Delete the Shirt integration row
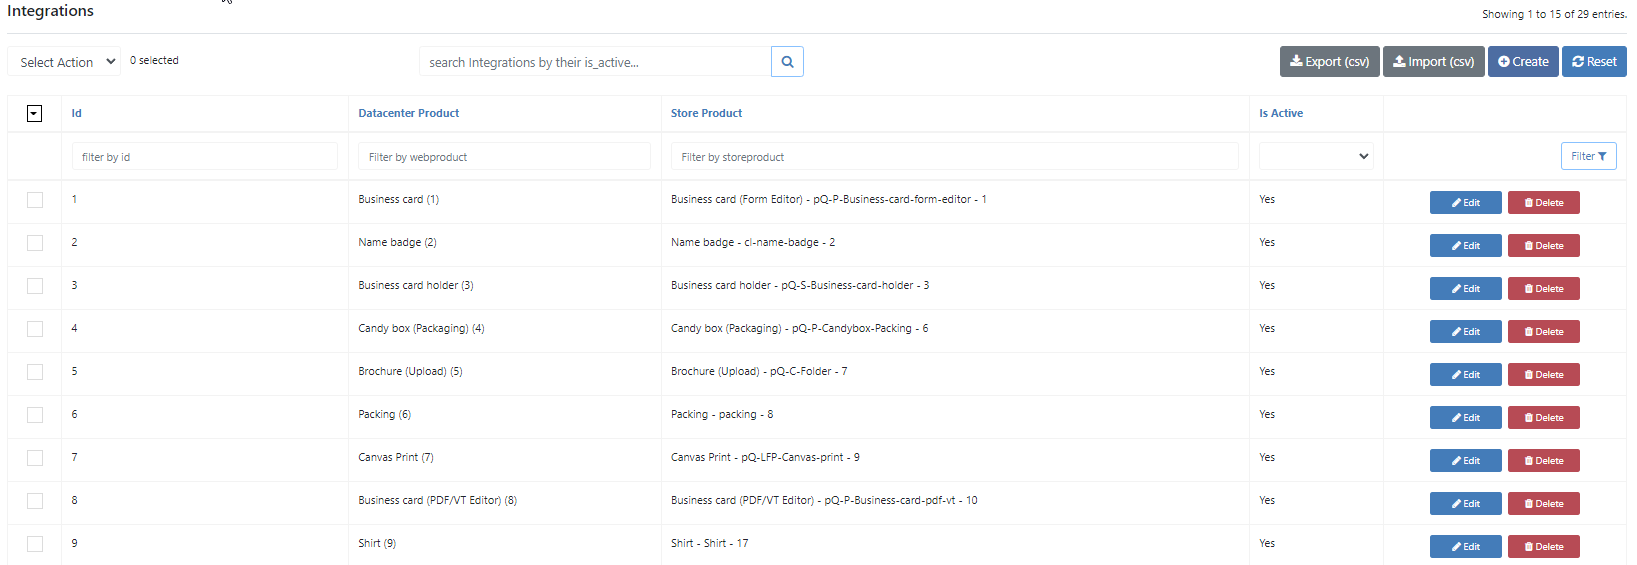The width and height of the screenshot is (1637, 565). 1543,547
